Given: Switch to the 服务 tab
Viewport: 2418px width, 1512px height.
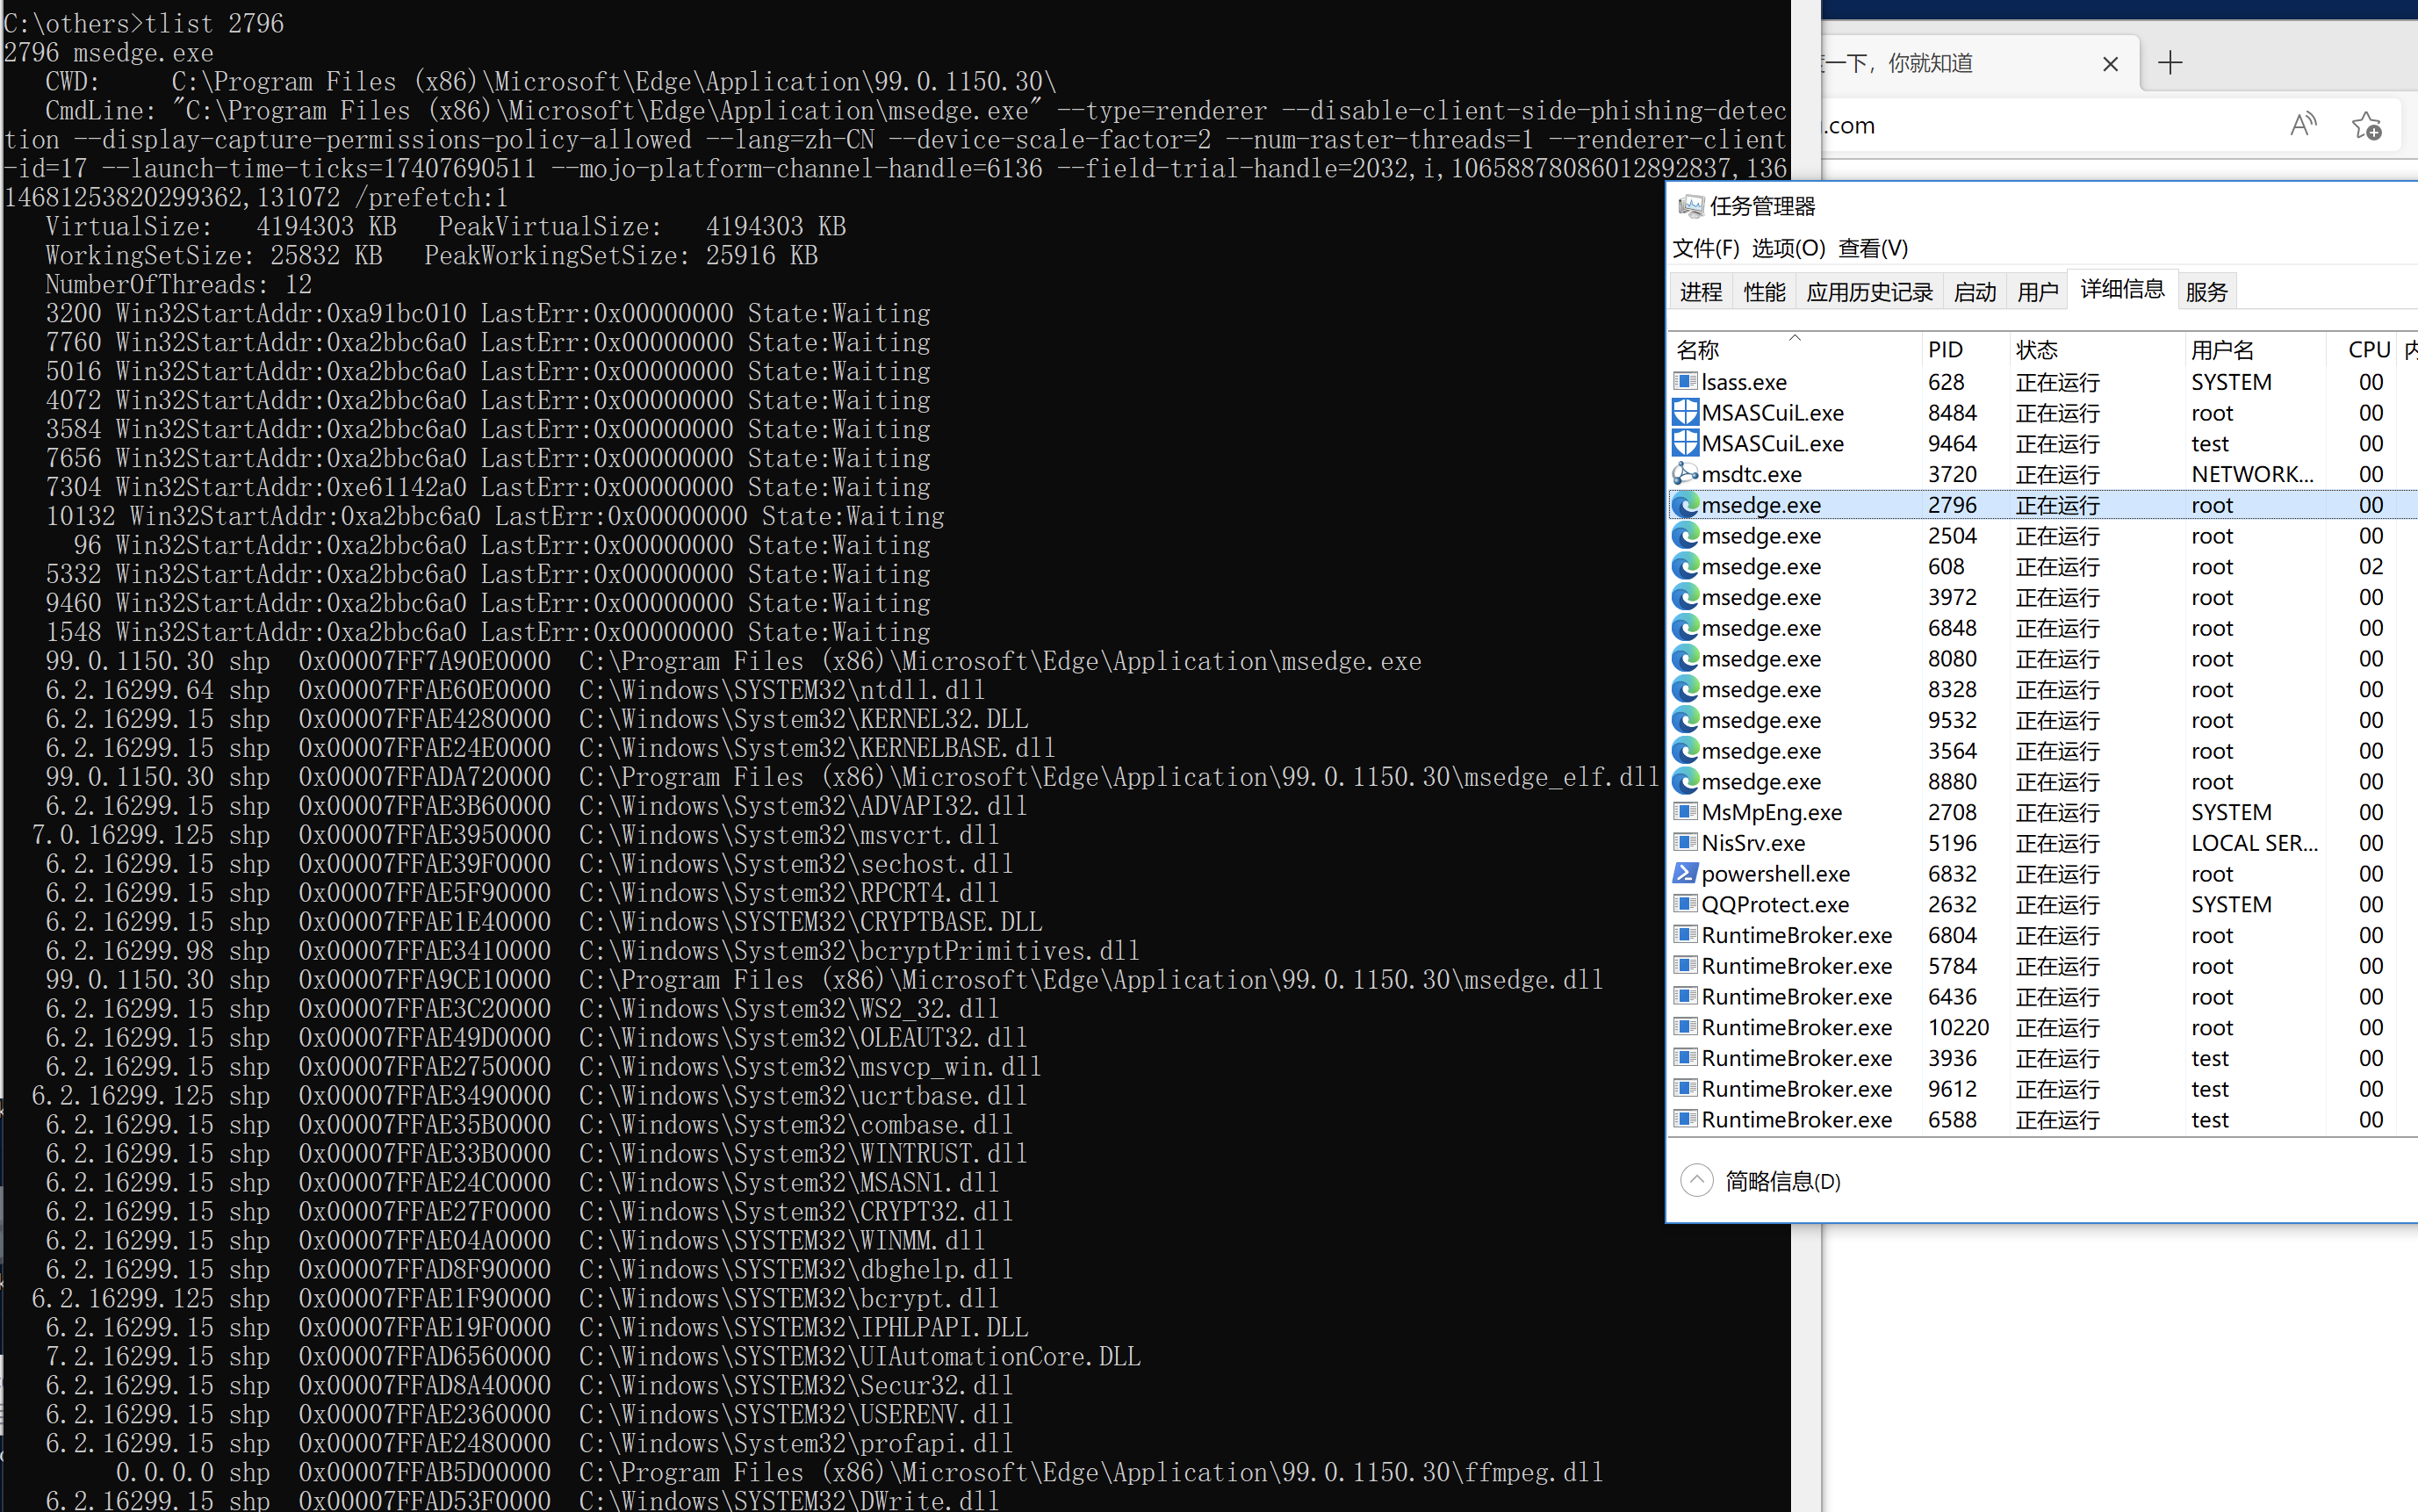Looking at the screenshot, I should pos(2206,292).
